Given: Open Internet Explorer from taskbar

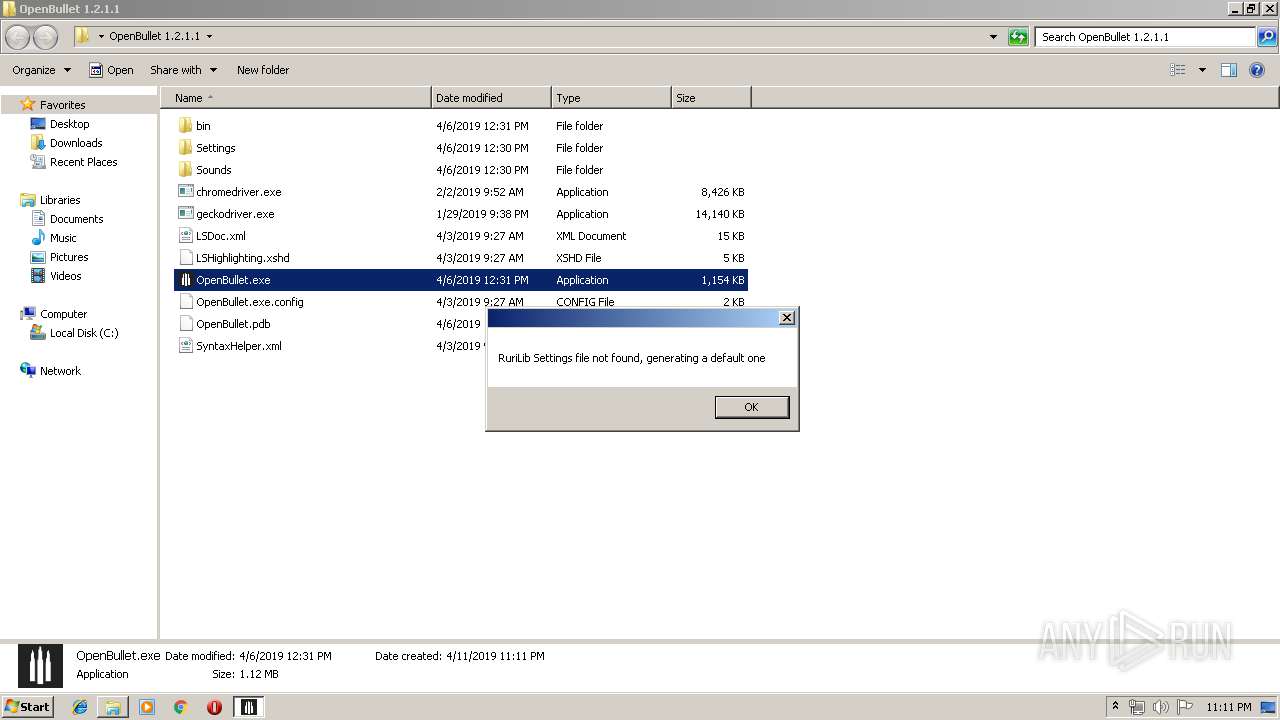Looking at the screenshot, I should point(80,707).
